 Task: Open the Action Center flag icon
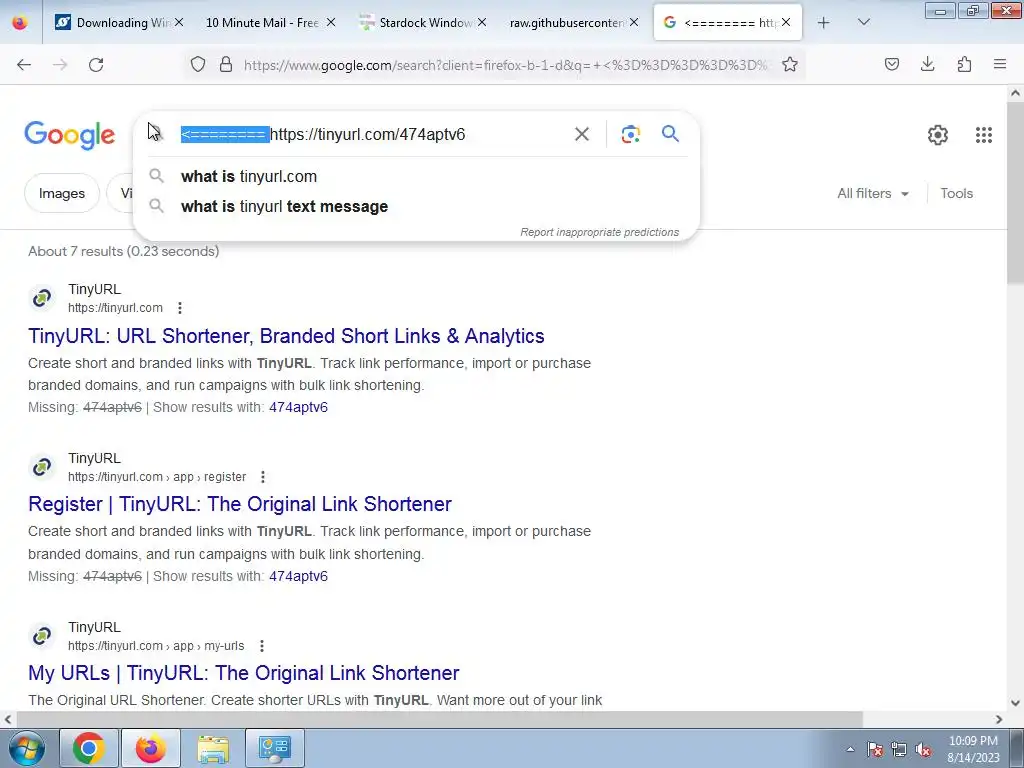tap(875, 749)
